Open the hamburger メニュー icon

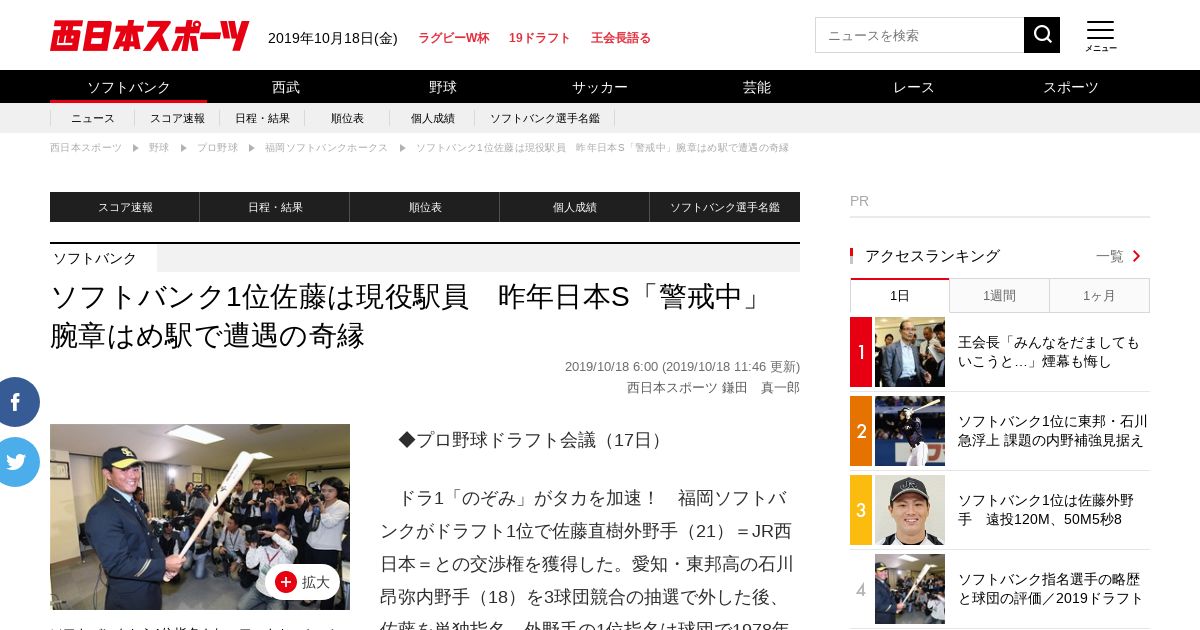(1101, 36)
